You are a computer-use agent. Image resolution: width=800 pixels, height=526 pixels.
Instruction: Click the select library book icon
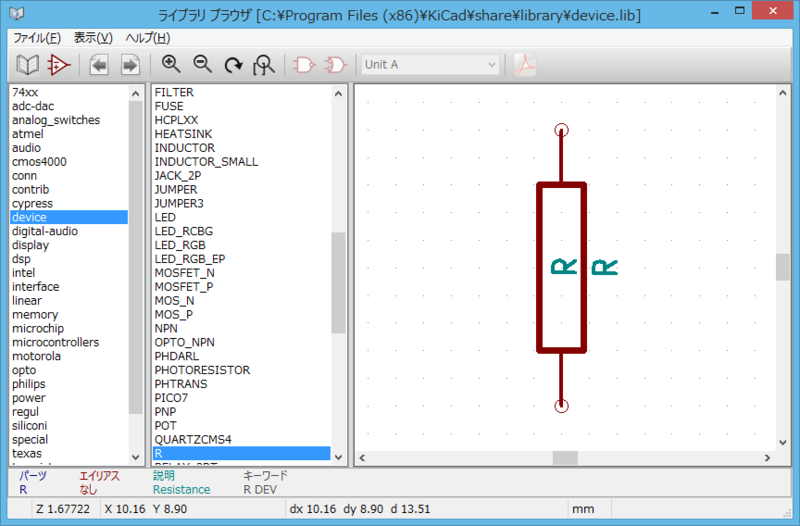(x=28, y=65)
